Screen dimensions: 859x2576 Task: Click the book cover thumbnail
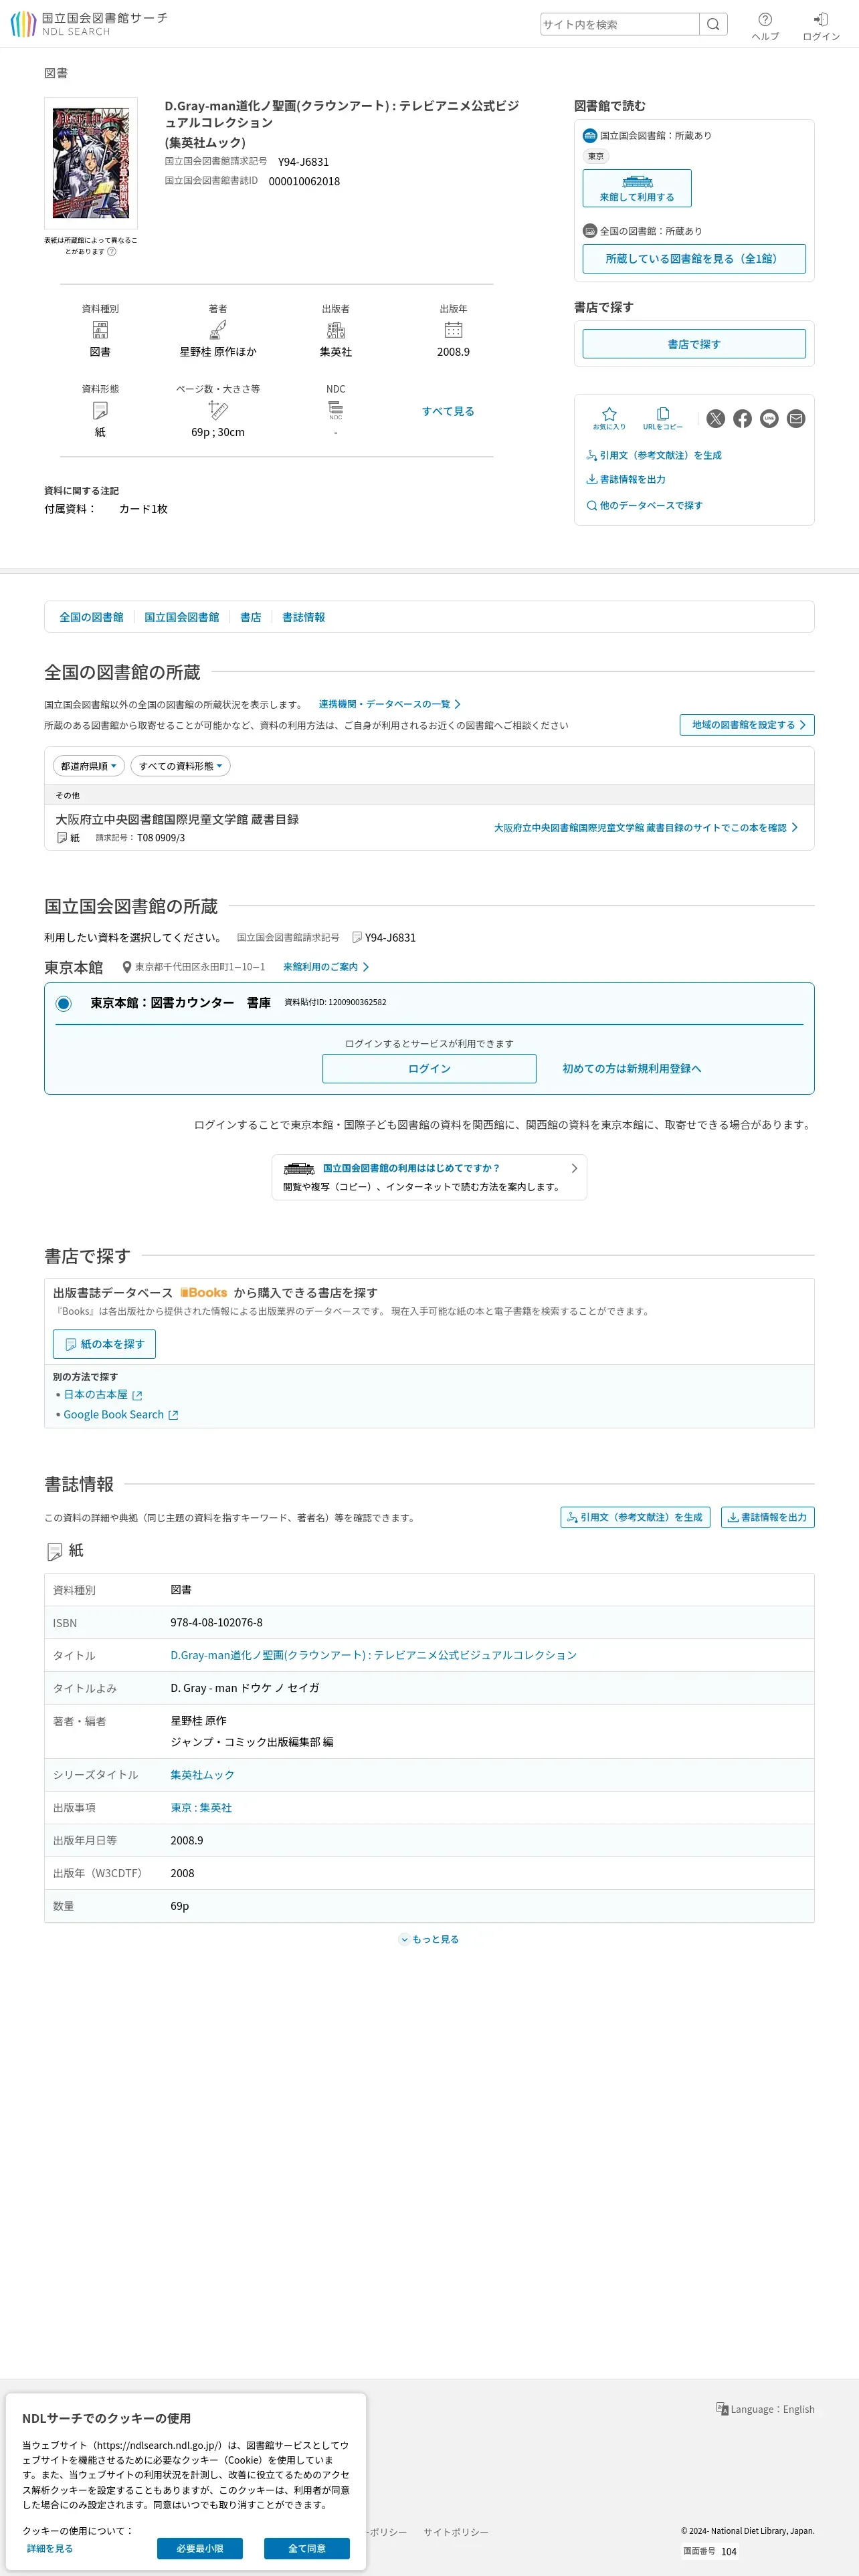point(91,163)
